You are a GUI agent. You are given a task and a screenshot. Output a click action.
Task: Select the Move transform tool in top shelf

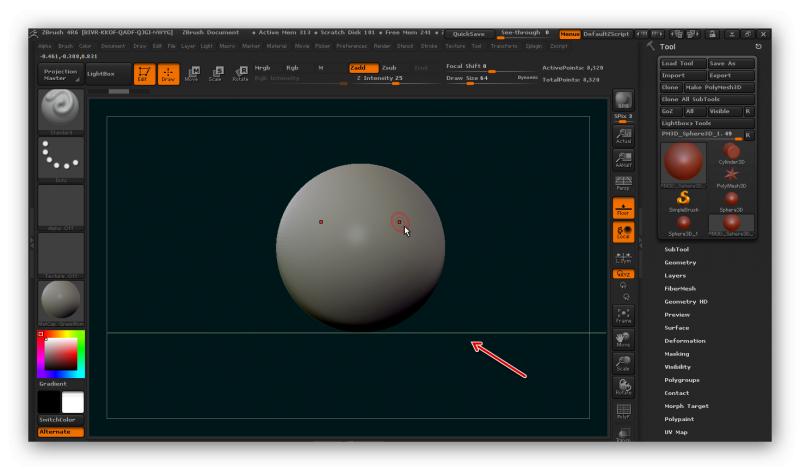point(192,74)
